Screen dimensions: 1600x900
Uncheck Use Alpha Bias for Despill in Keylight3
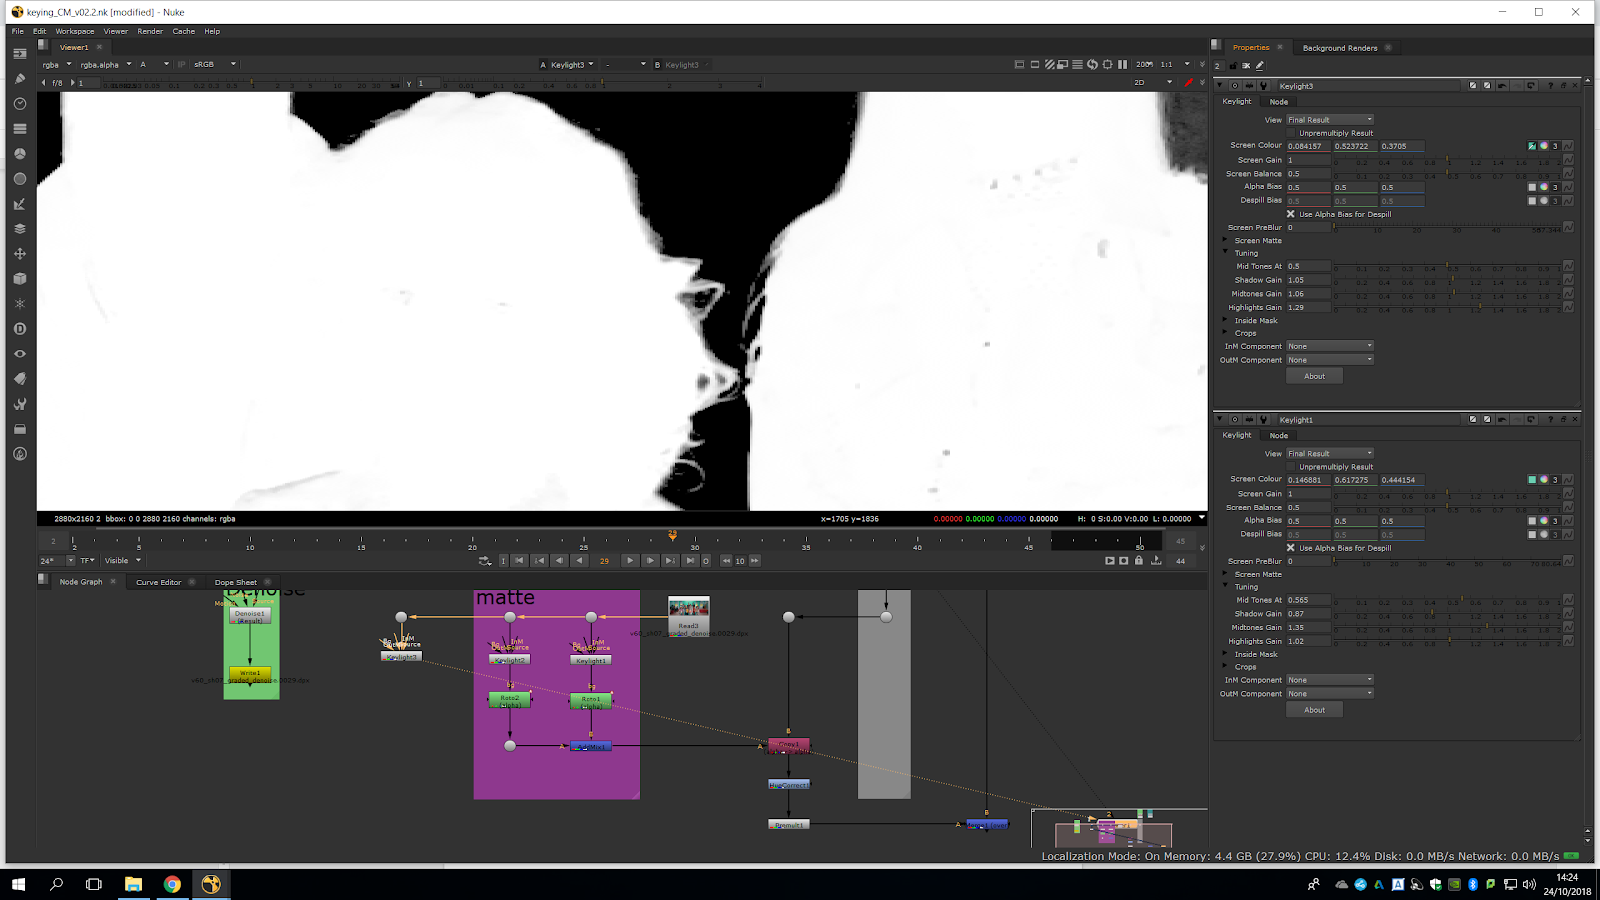(x=1291, y=214)
